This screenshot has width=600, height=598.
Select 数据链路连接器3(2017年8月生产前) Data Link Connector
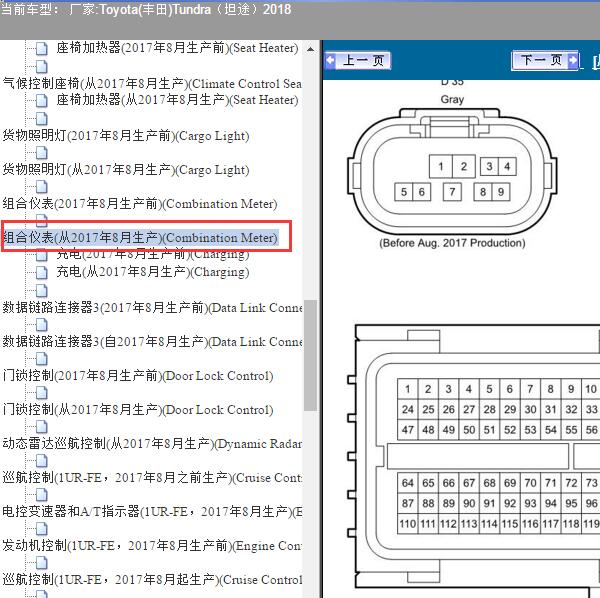click(152, 308)
